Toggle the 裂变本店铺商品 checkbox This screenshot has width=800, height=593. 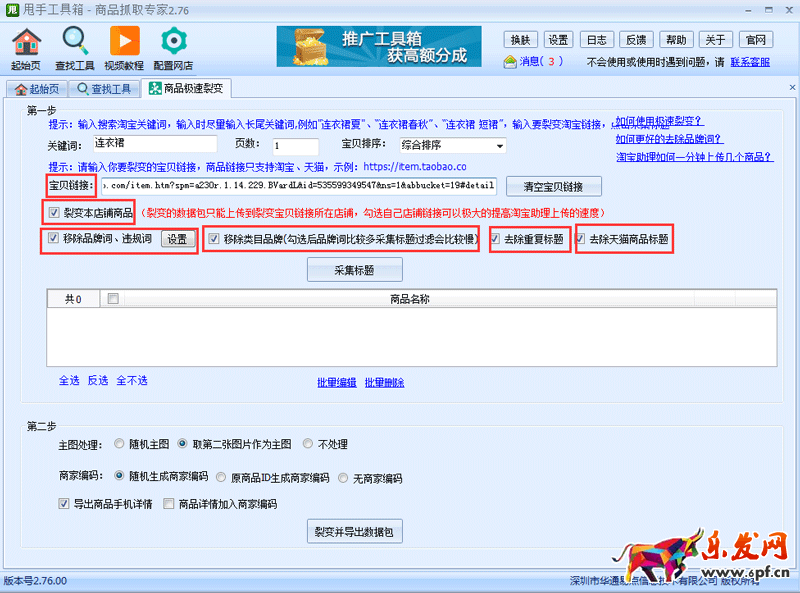coord(54,213)
